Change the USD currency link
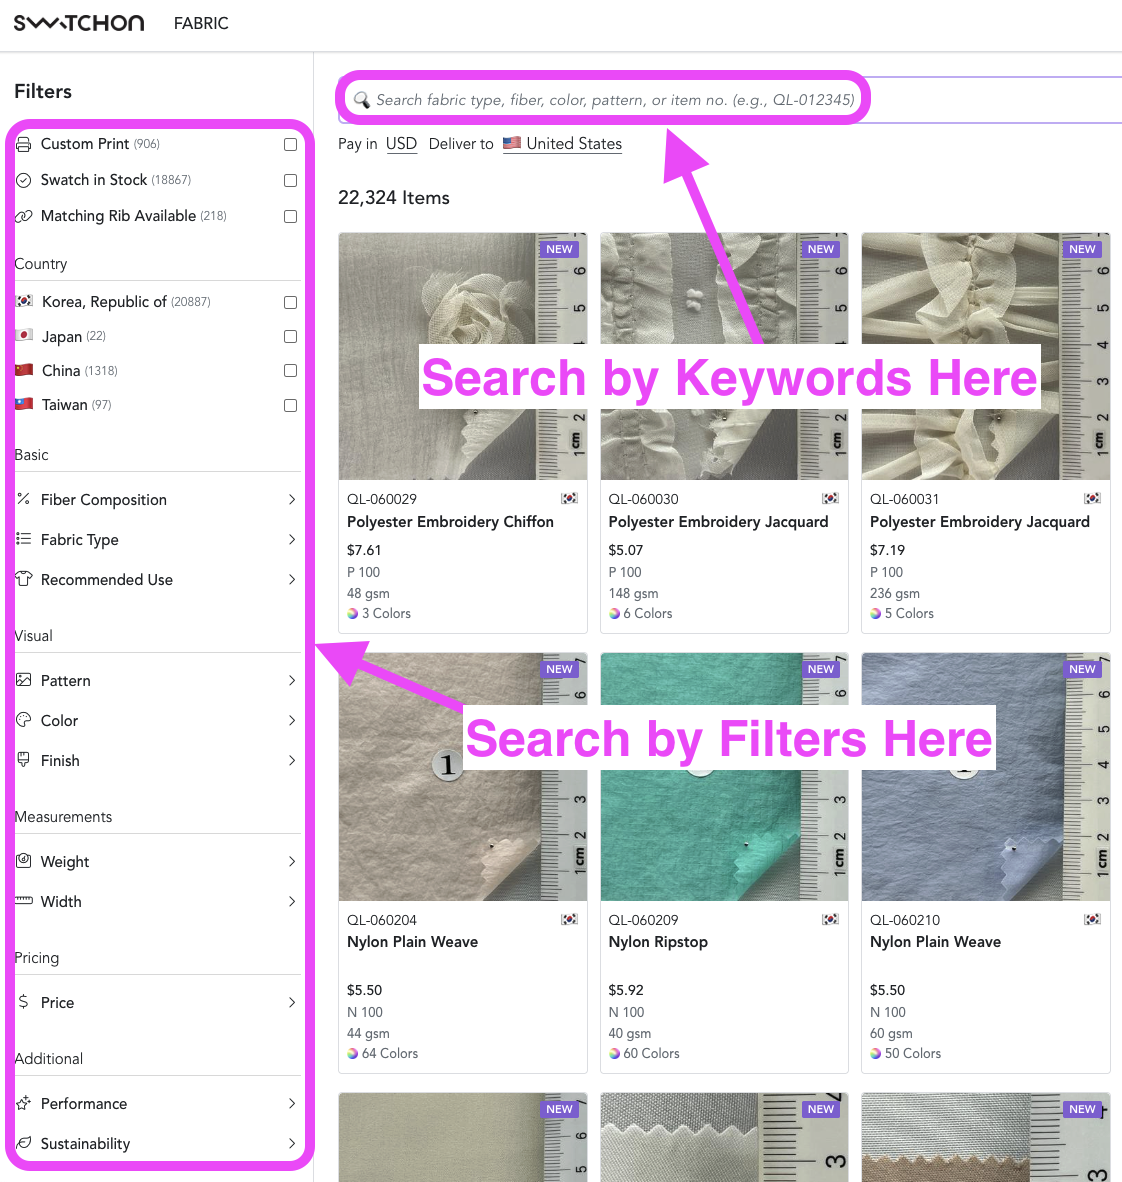The height and width of the screenshot is (1182, 1122). tap(401, 143)
